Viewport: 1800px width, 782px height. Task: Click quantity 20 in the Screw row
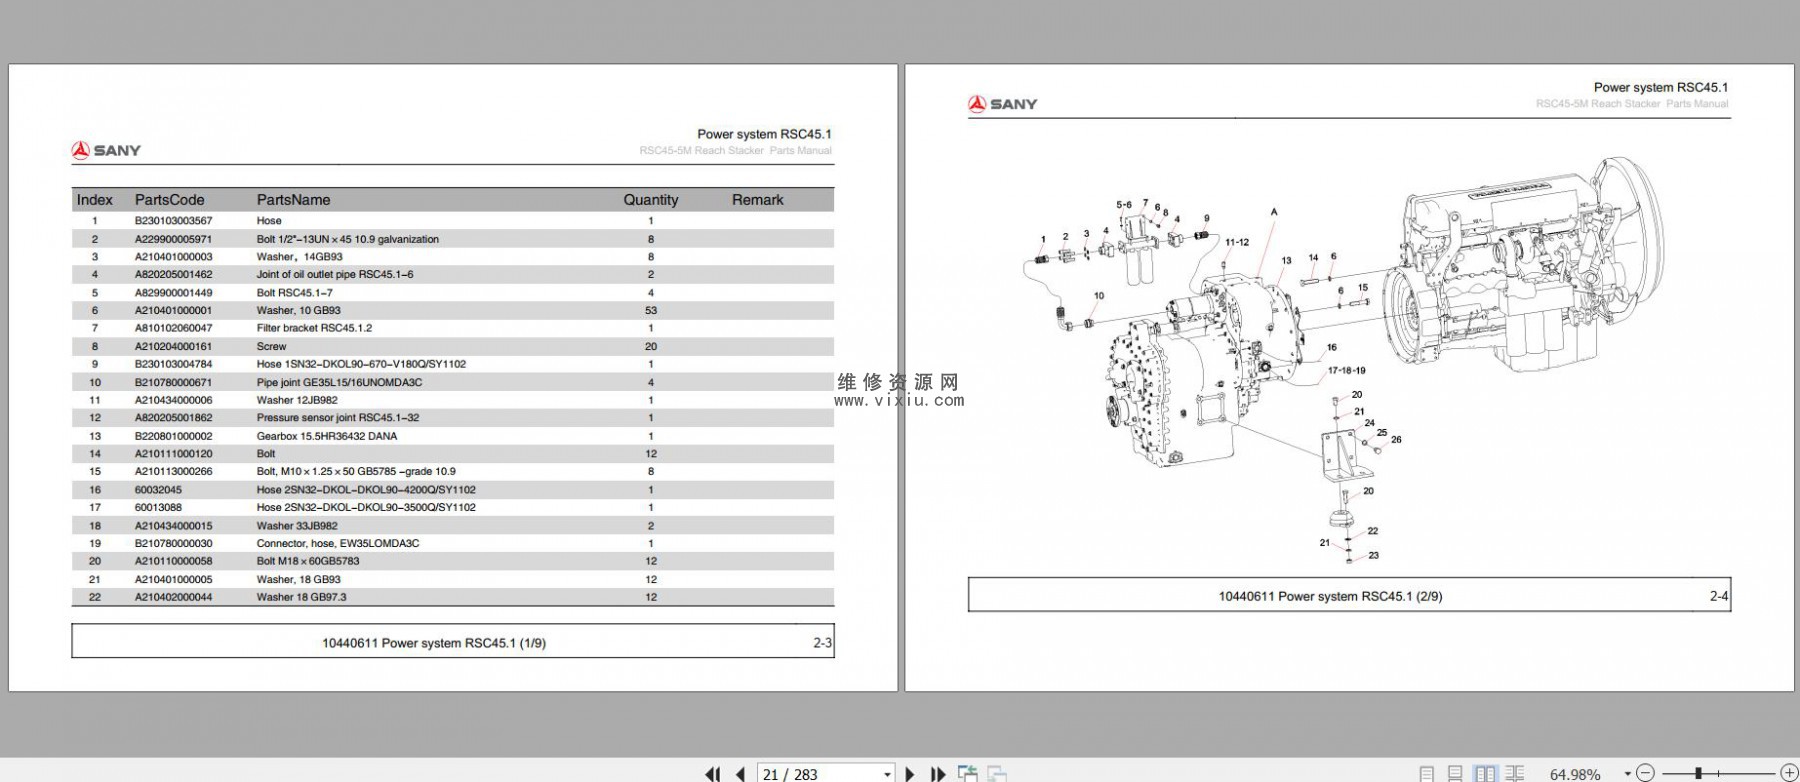pos(651,346)
